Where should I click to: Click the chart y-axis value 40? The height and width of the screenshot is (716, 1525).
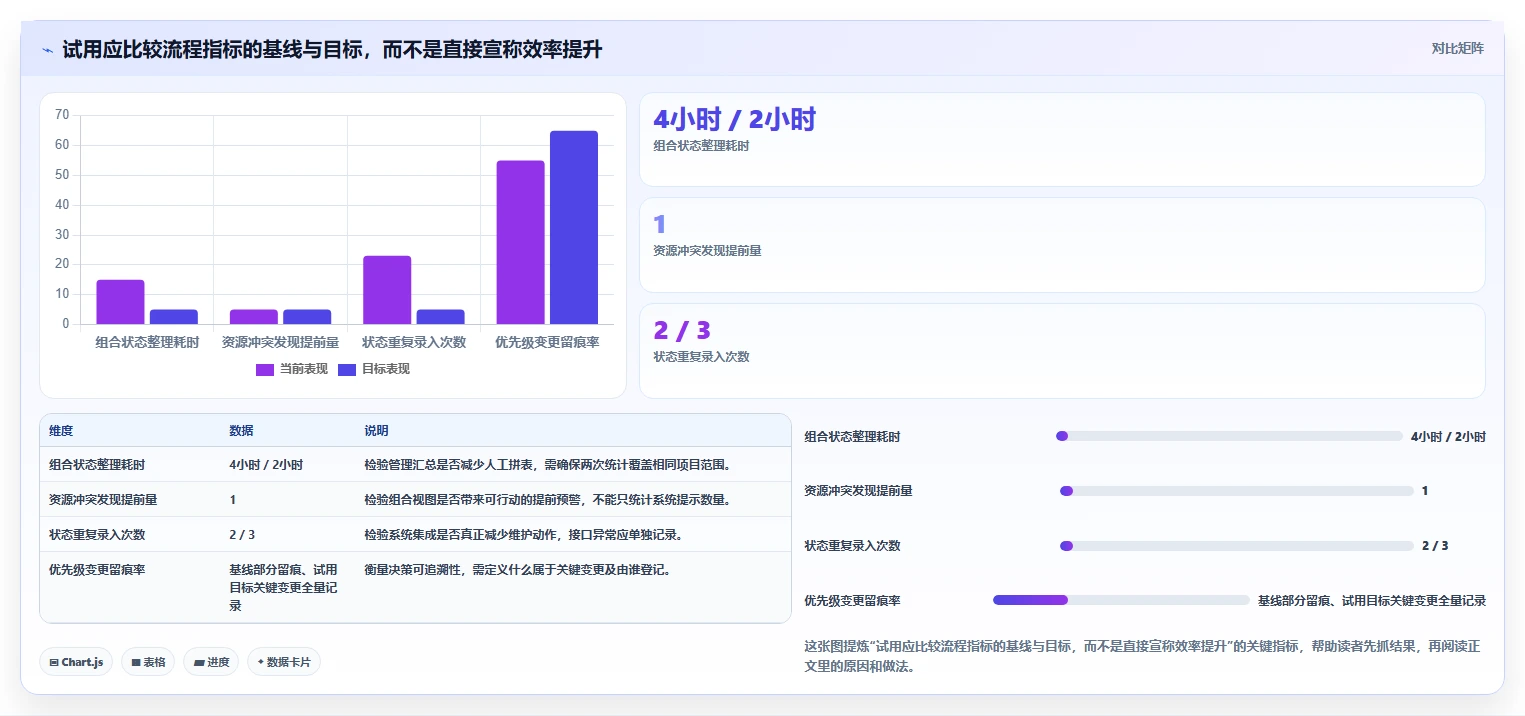point(62,204)
